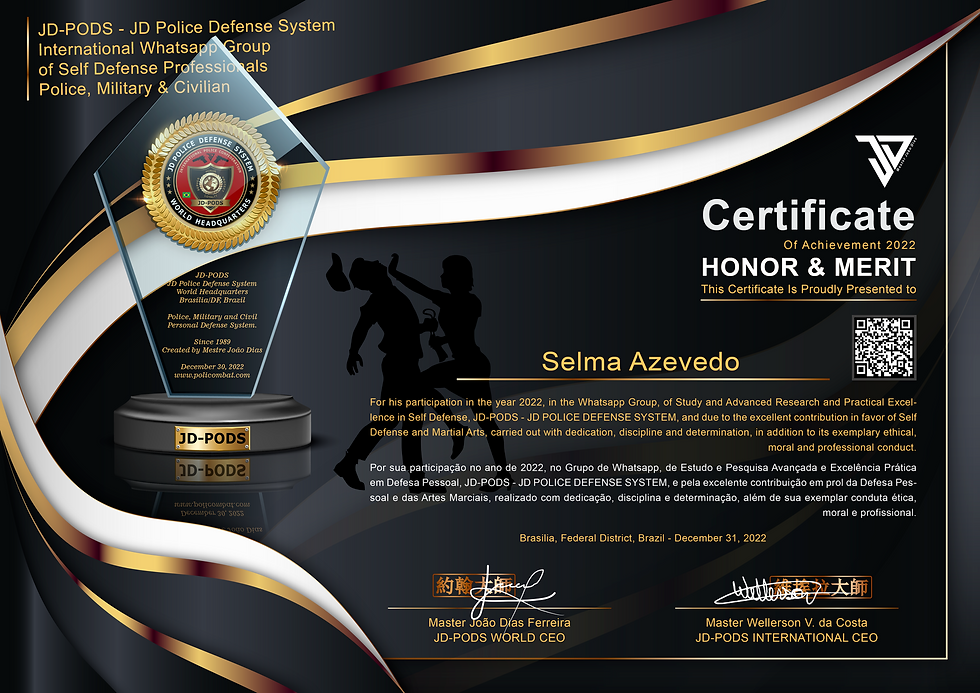Click the Brasilia, Federal District date line
The height and width of the screenshot is (693, 980).
tap(642, 538)
